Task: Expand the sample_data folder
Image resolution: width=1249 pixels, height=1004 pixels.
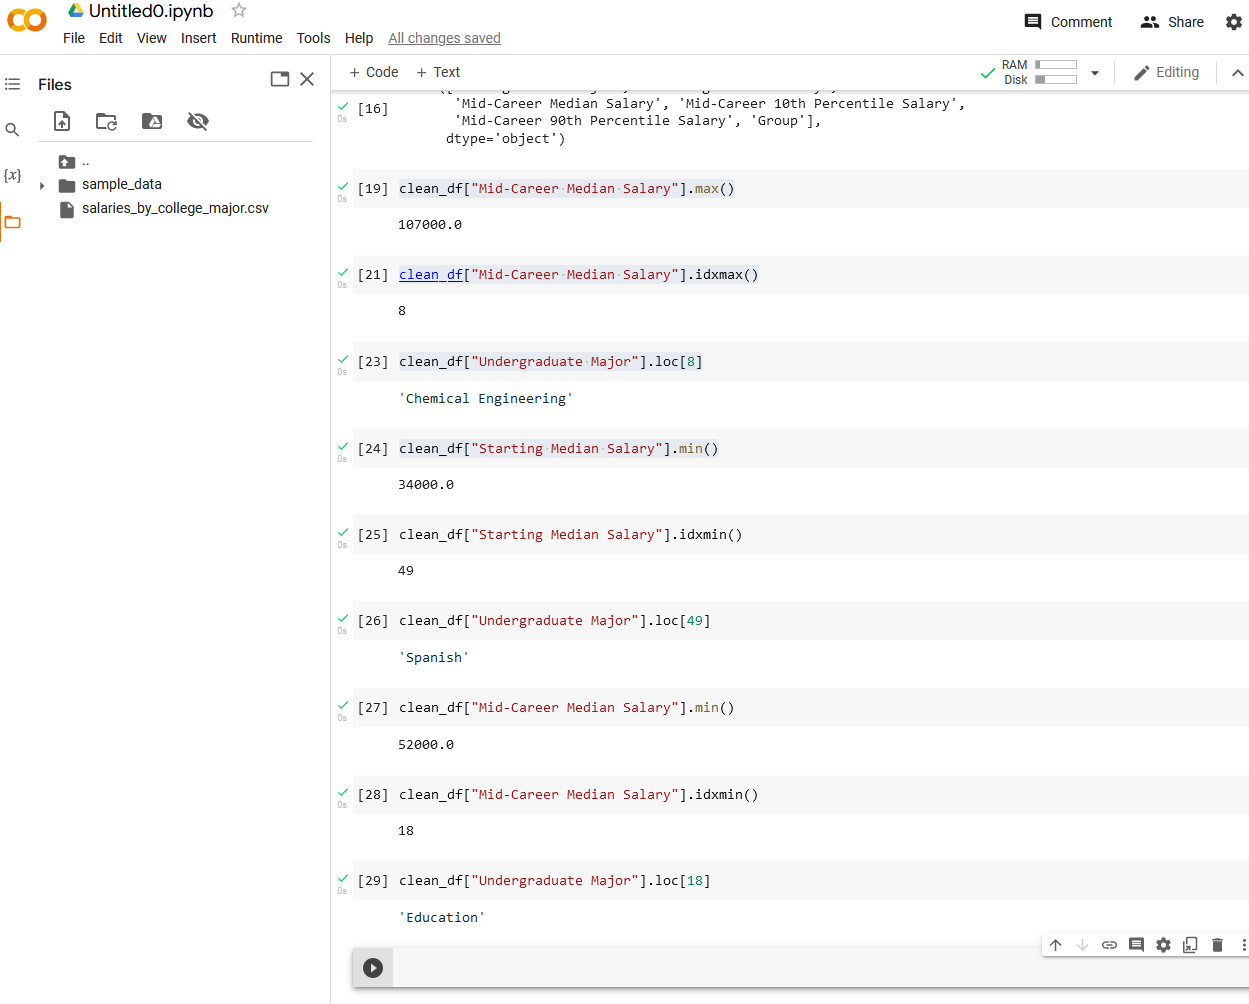Action: [40, 184]
